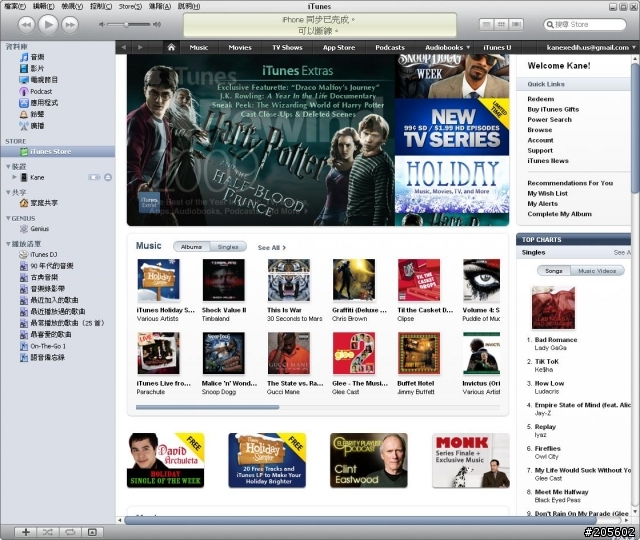This screenshot has width=640, height=540.
Task: Toggle shuffle playback
Action: pos(48,532)
